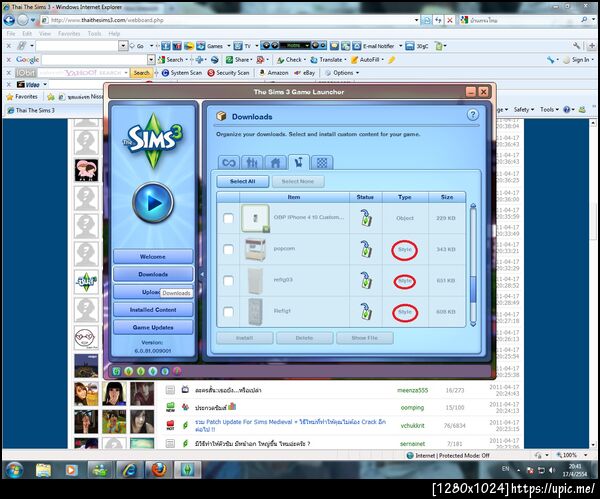This screenshot has width=600, height=499.
Task: Click Security Scan in the toolbar
Action: point(228,73)
